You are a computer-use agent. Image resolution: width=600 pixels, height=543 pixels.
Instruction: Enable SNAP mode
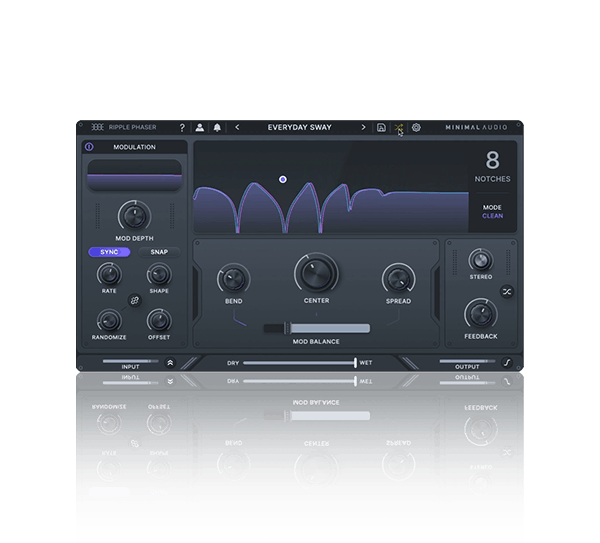point(159,252)
